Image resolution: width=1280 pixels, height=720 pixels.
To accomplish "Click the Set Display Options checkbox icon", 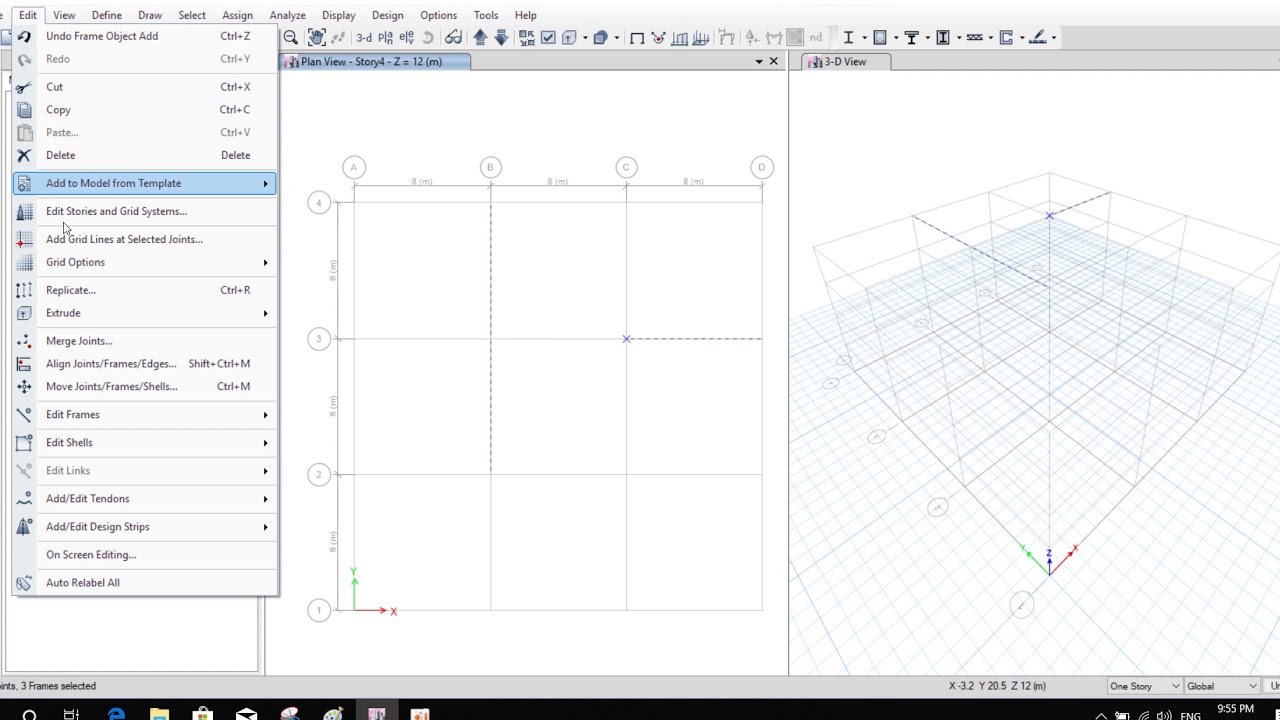I will coord(548,37).
